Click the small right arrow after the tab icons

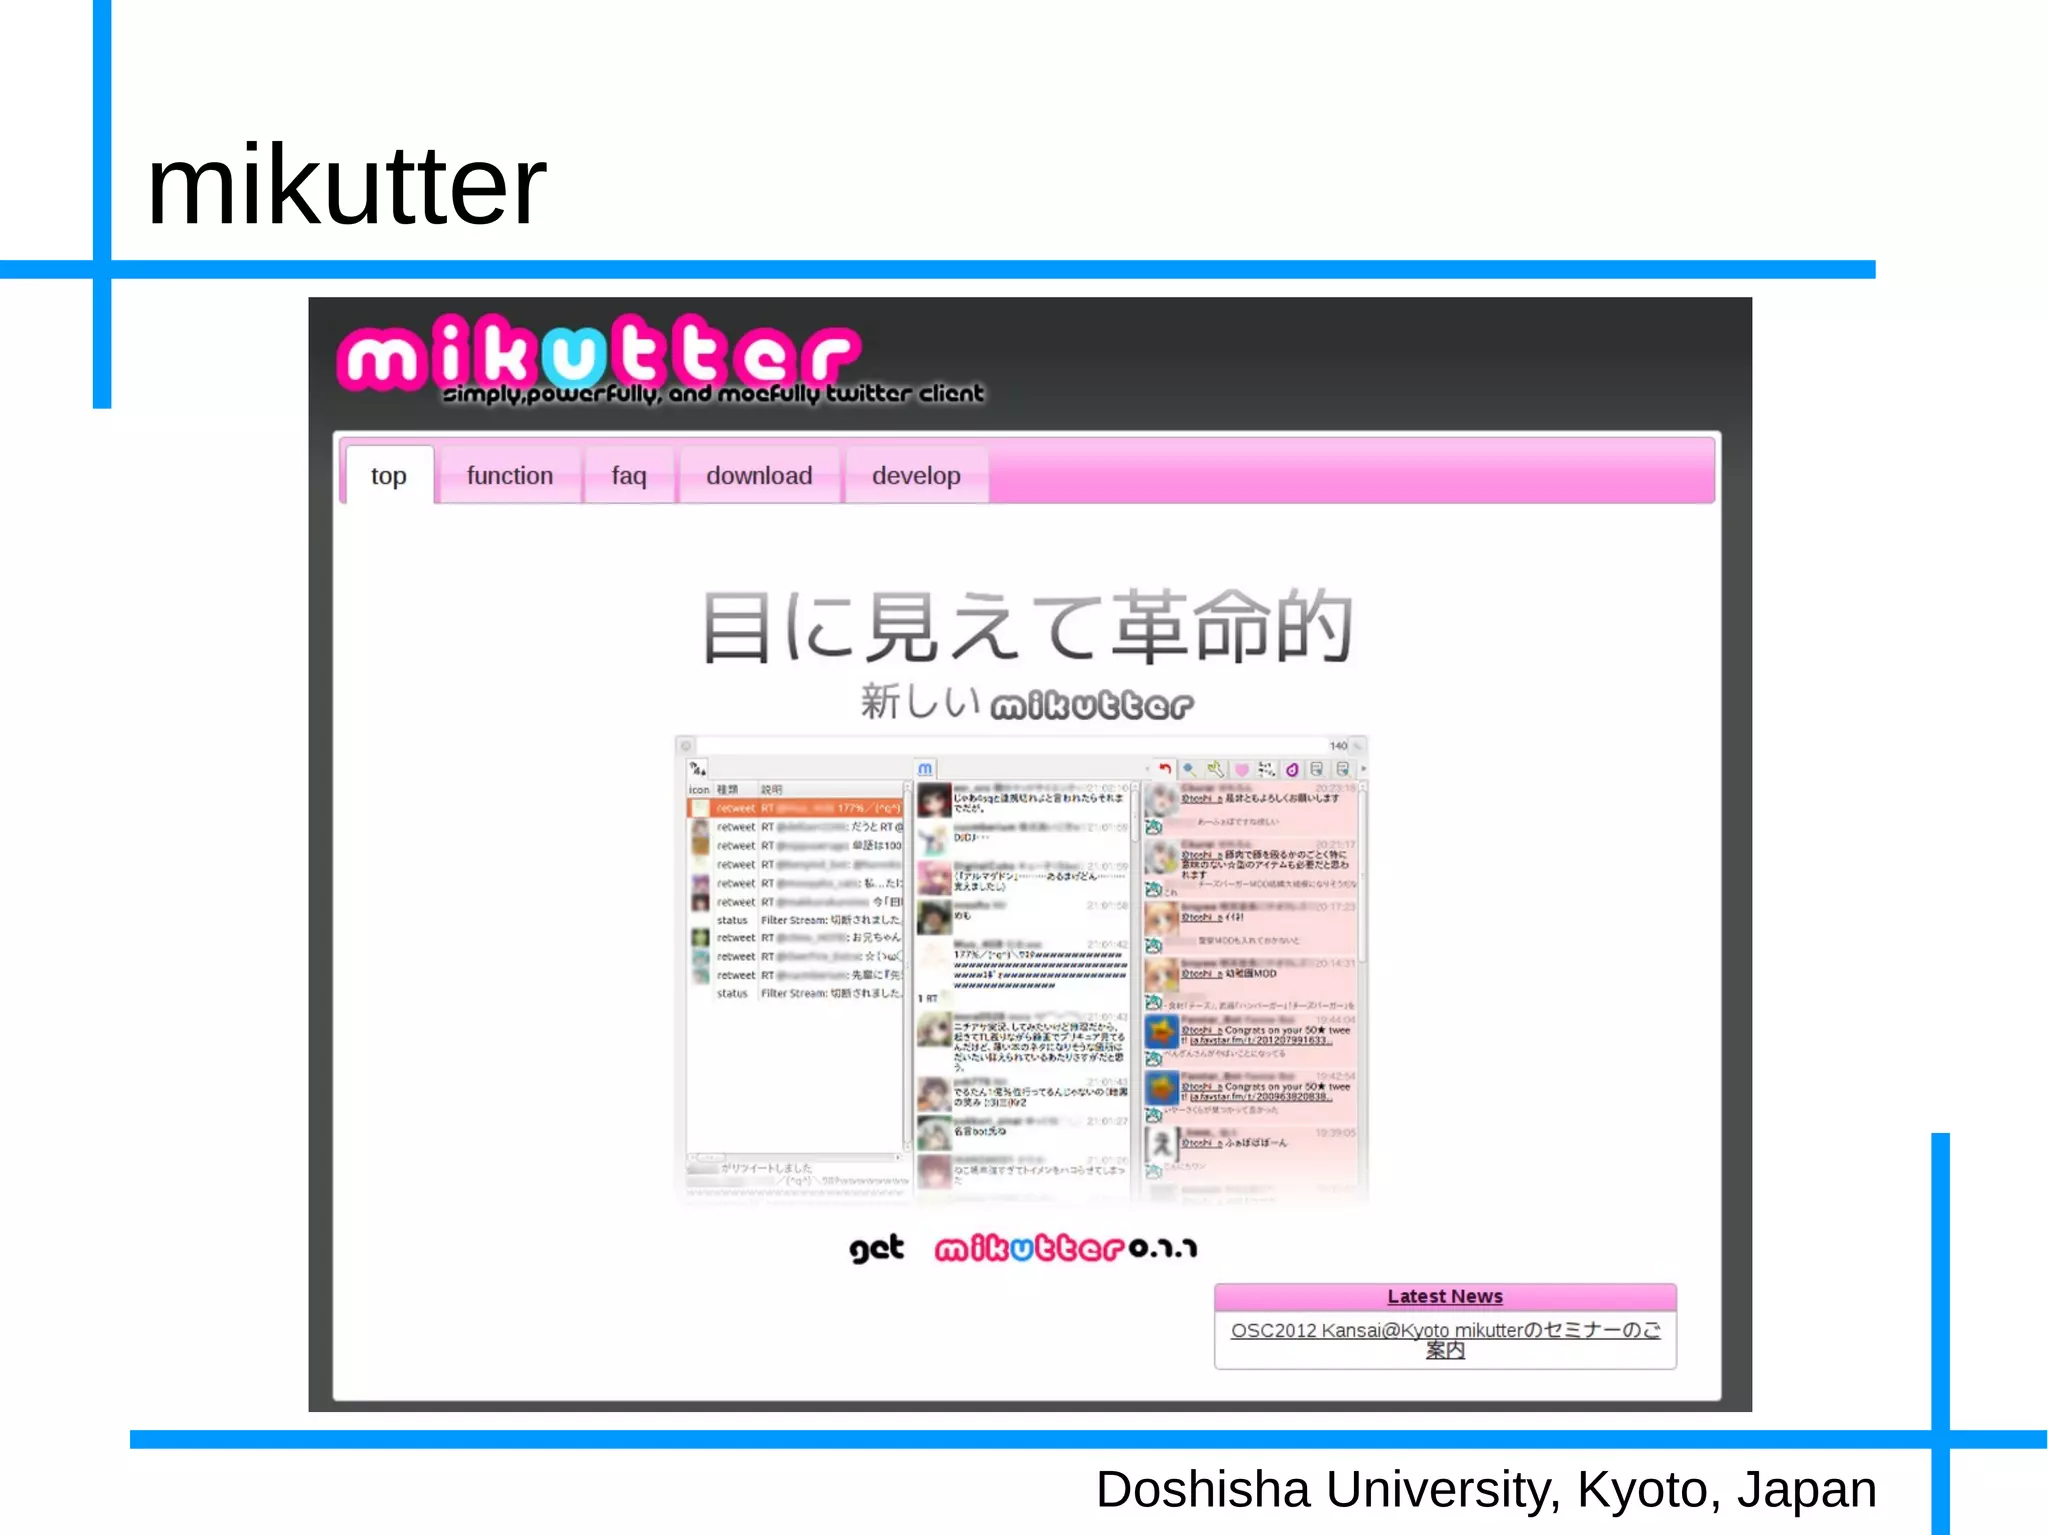pyautogui.click(x=1363, y=769)
